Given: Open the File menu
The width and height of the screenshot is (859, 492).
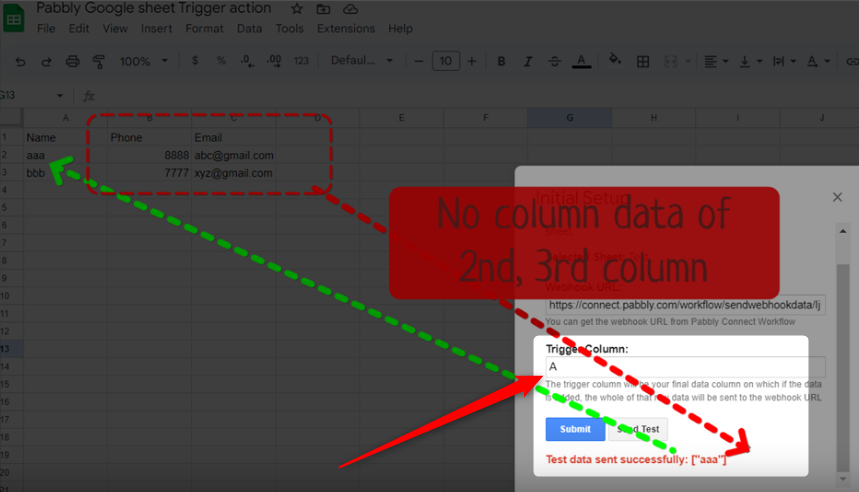Looking at the screenshot, I should (x=46, y=28).
